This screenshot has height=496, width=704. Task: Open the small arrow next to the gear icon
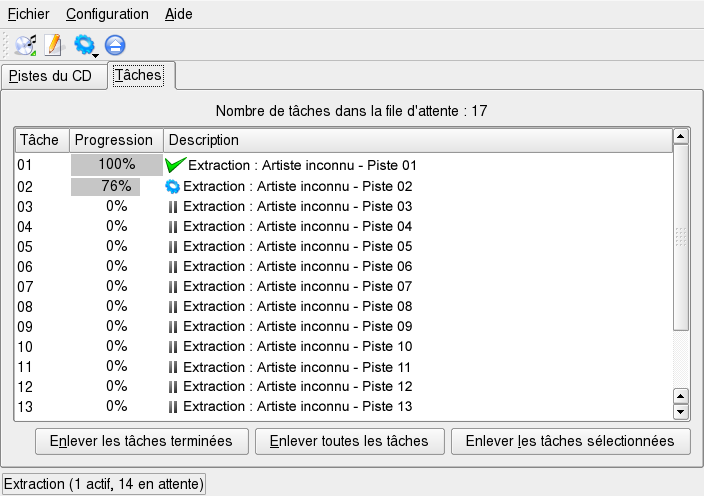click(x=96, y=54)
